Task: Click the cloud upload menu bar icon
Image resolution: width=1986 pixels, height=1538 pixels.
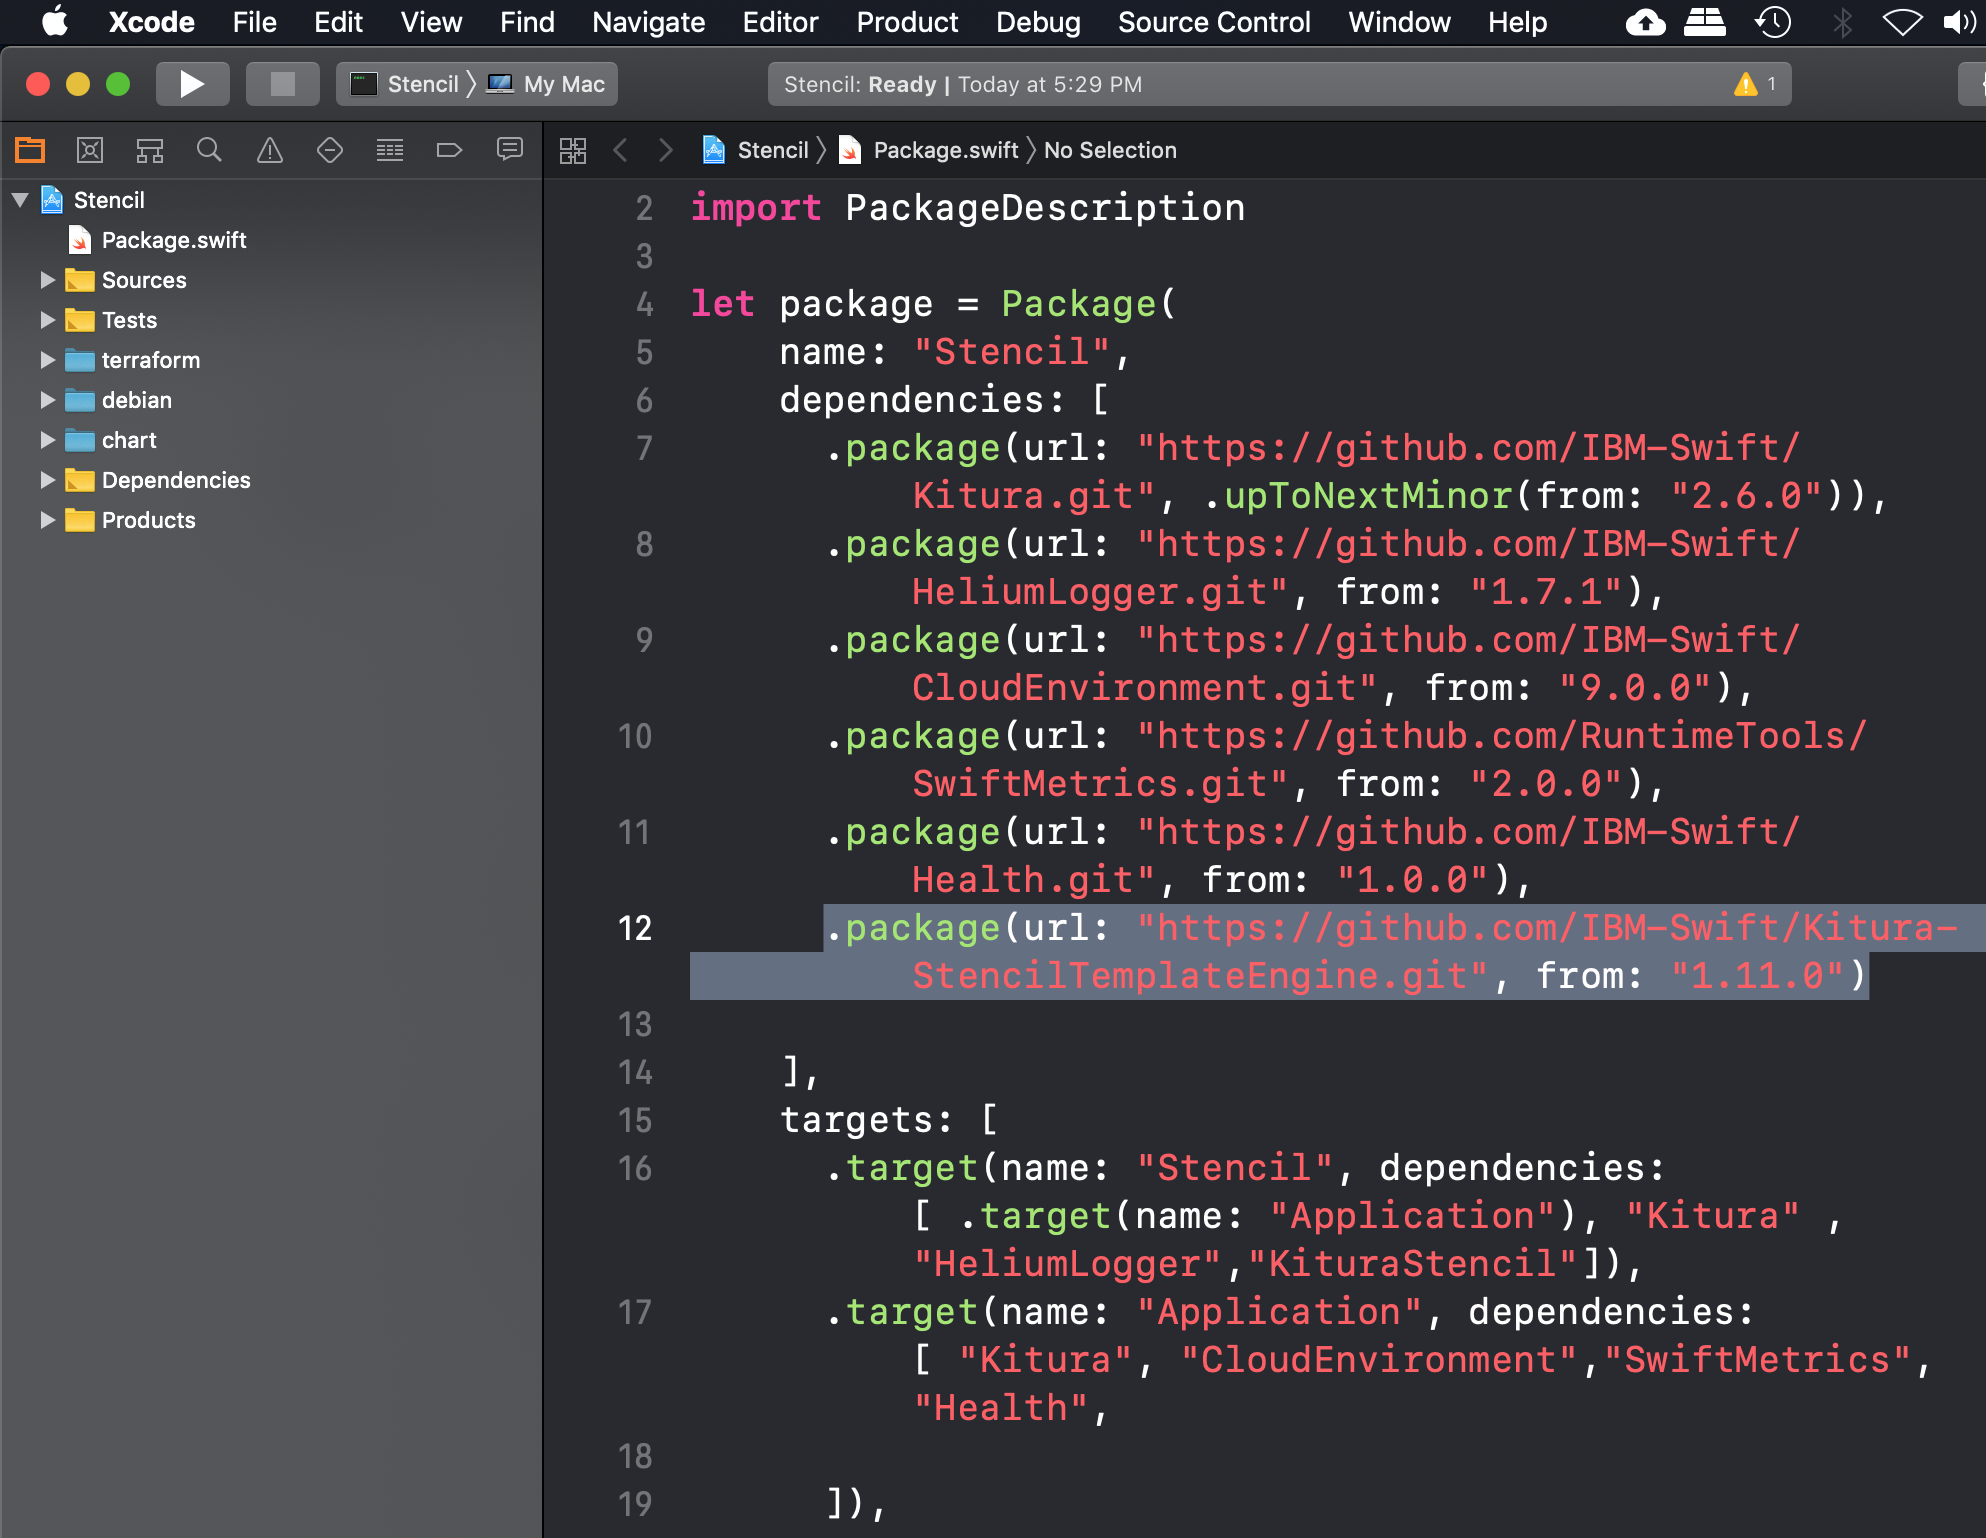Action: 1645,22
